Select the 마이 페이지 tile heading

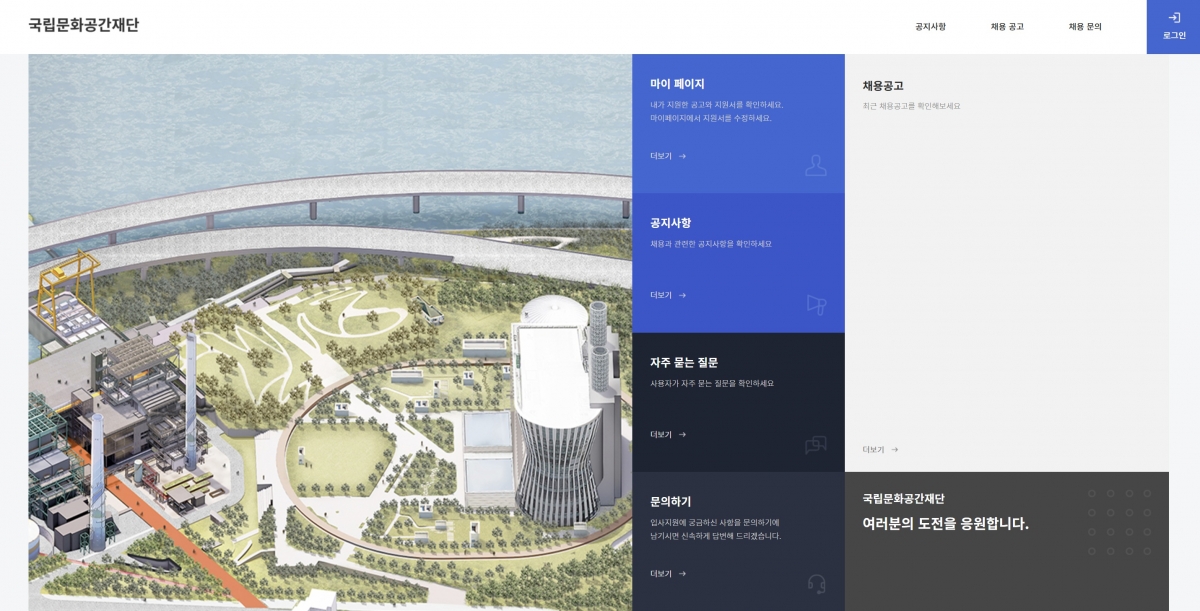pyautogui.click(x=677, y=84)
